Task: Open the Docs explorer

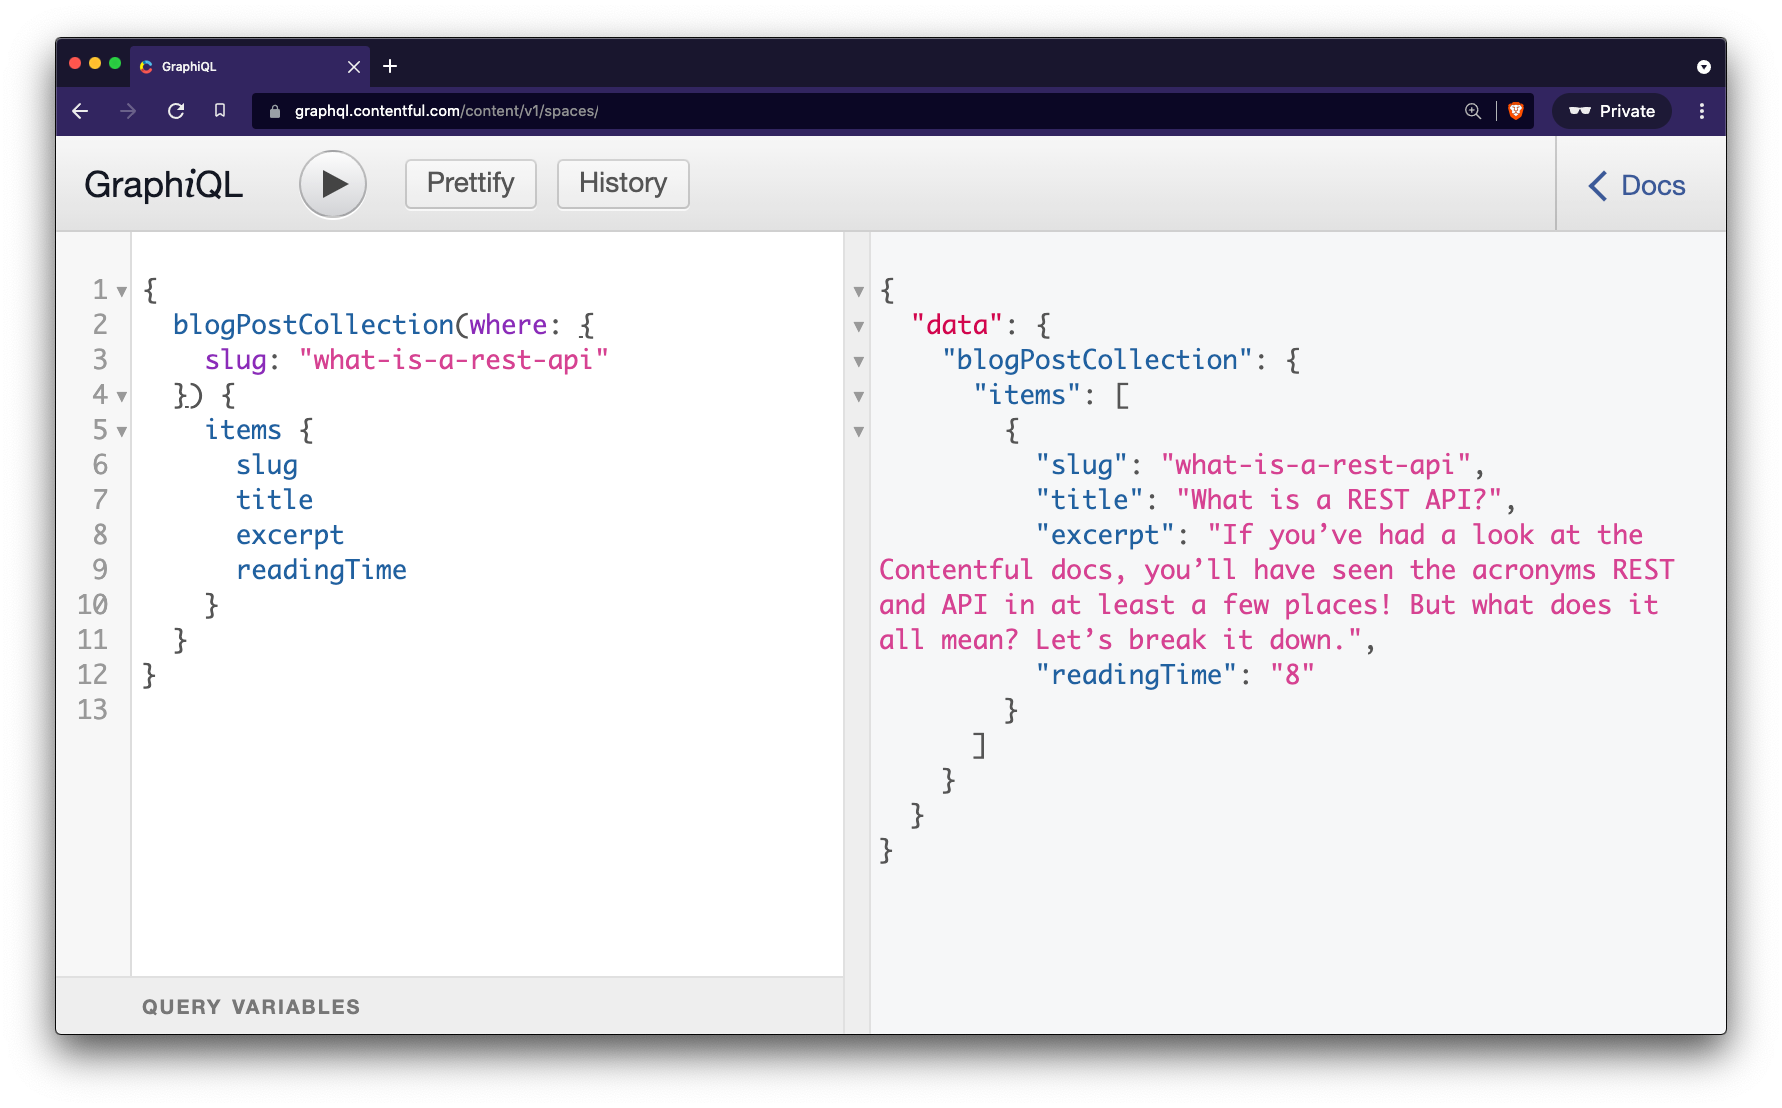Action: [x=1637, y=185]
